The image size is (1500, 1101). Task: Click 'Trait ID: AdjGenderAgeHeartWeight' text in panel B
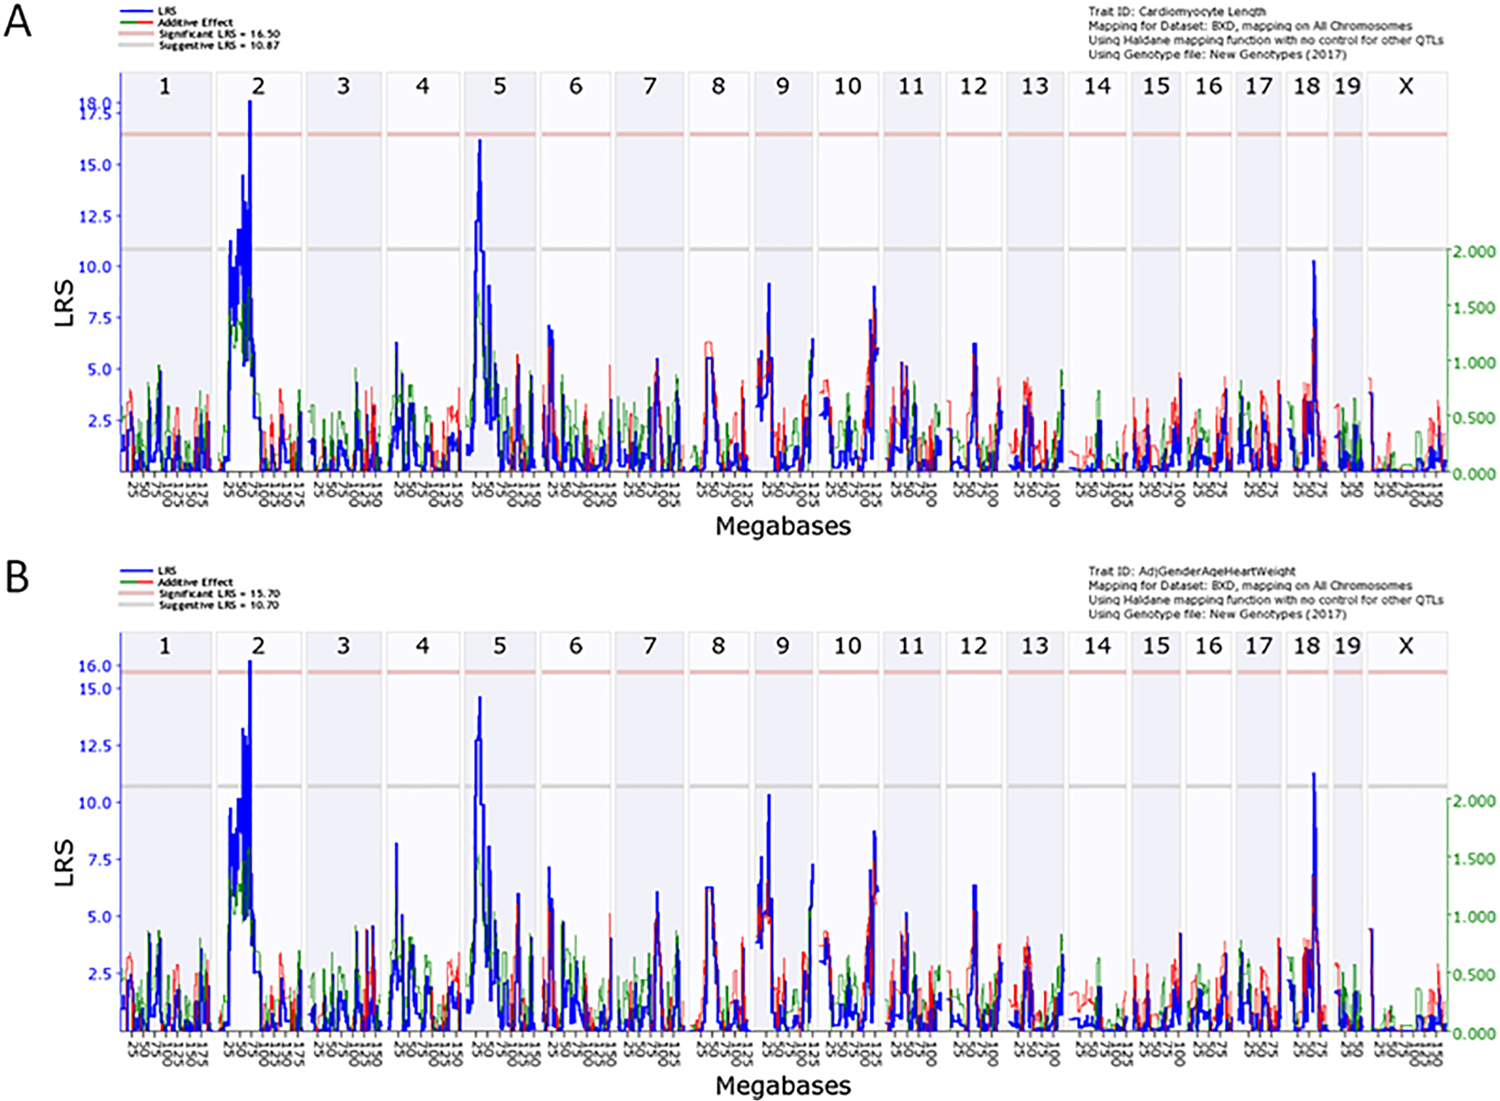click(x=1192, y=571)
